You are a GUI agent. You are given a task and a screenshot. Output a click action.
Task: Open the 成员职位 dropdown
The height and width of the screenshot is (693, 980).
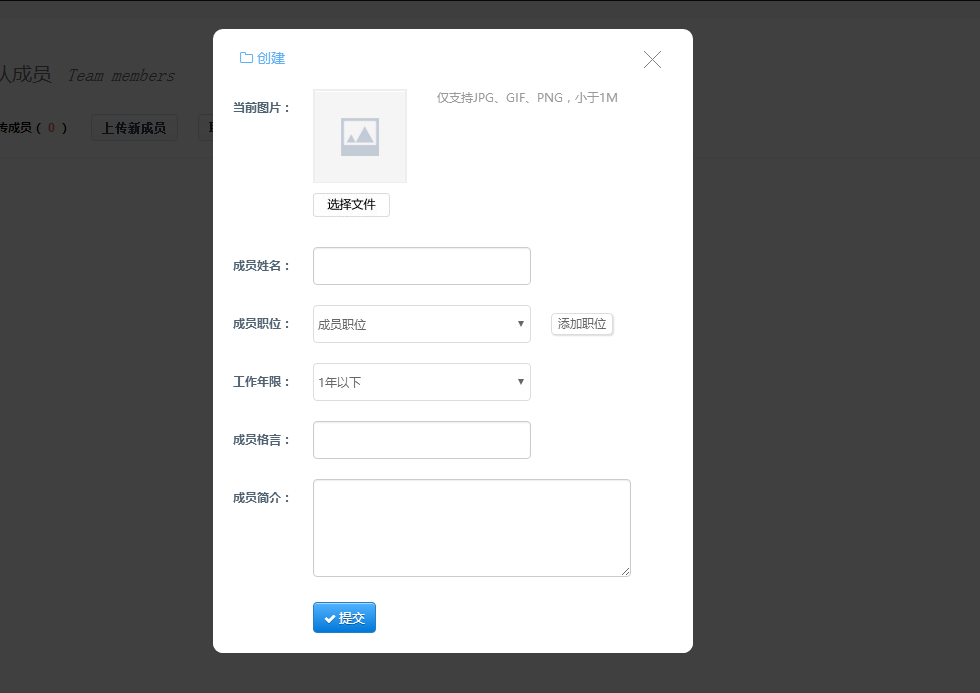[421, 324]
